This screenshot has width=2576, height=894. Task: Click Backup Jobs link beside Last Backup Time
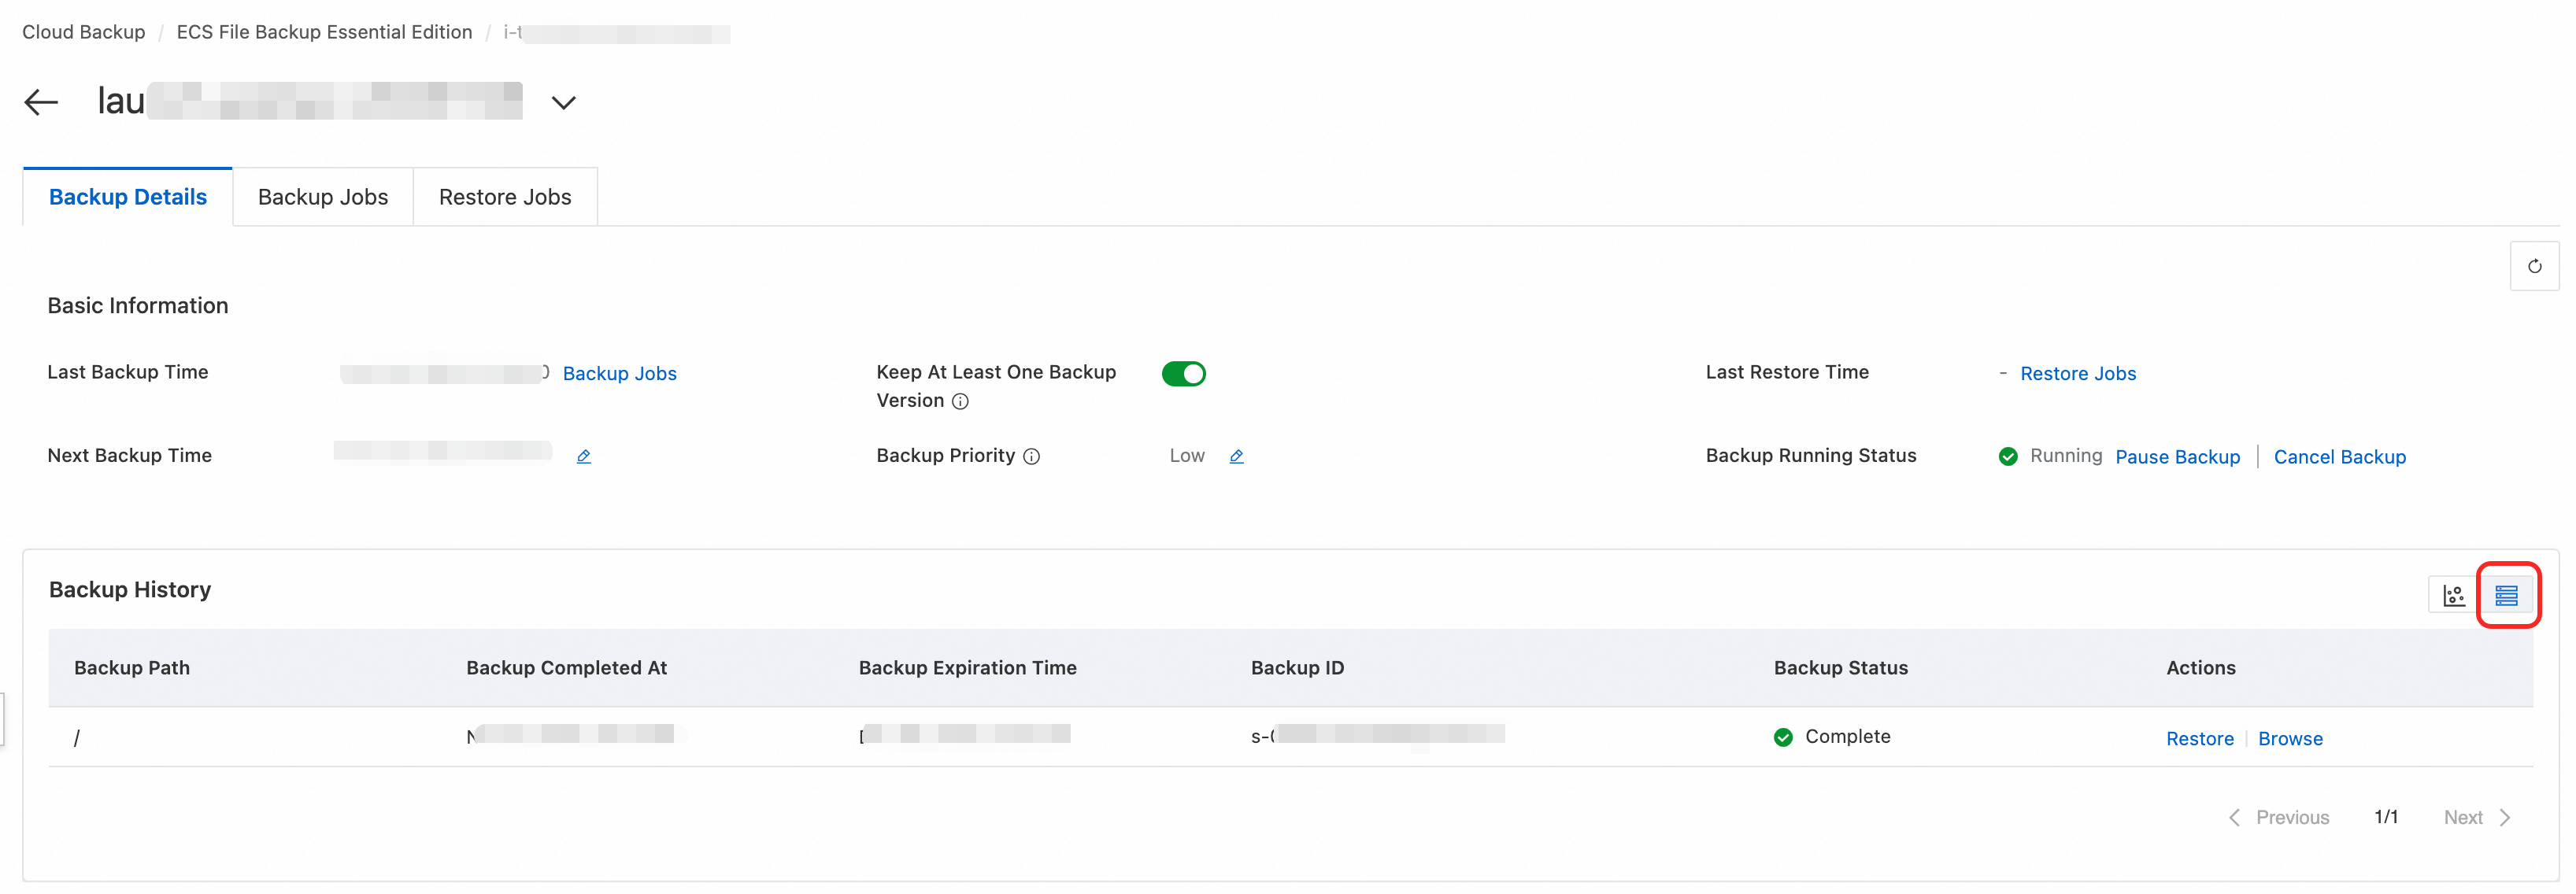coord(619,374)
